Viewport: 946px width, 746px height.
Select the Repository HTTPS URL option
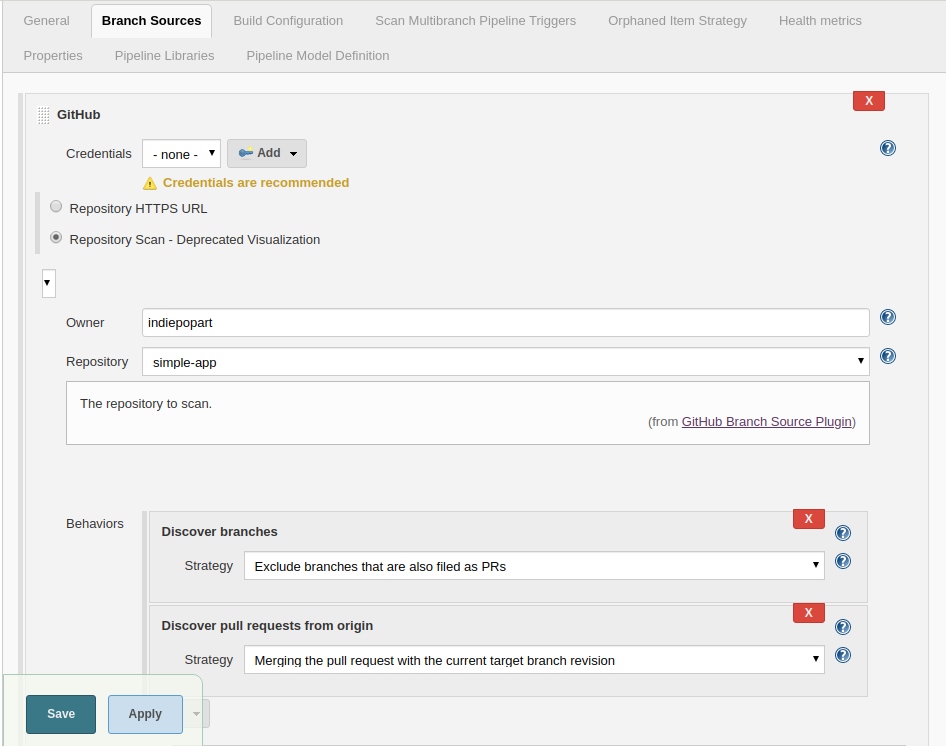(x=56, y=207)
